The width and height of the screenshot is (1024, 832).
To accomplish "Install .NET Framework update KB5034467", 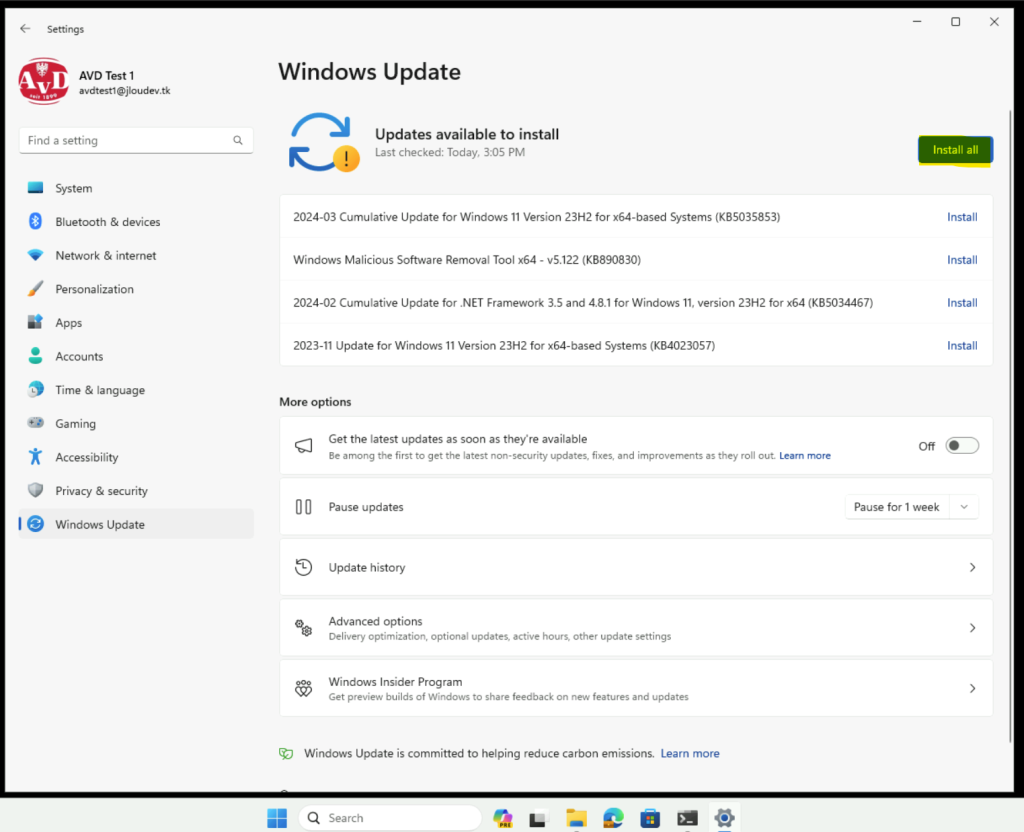I will [962, 302].
